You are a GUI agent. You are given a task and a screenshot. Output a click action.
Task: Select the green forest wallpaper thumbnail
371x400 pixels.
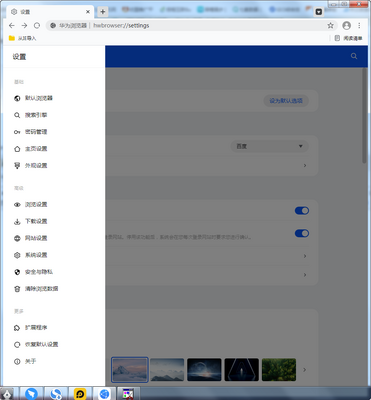pos(279,370)
